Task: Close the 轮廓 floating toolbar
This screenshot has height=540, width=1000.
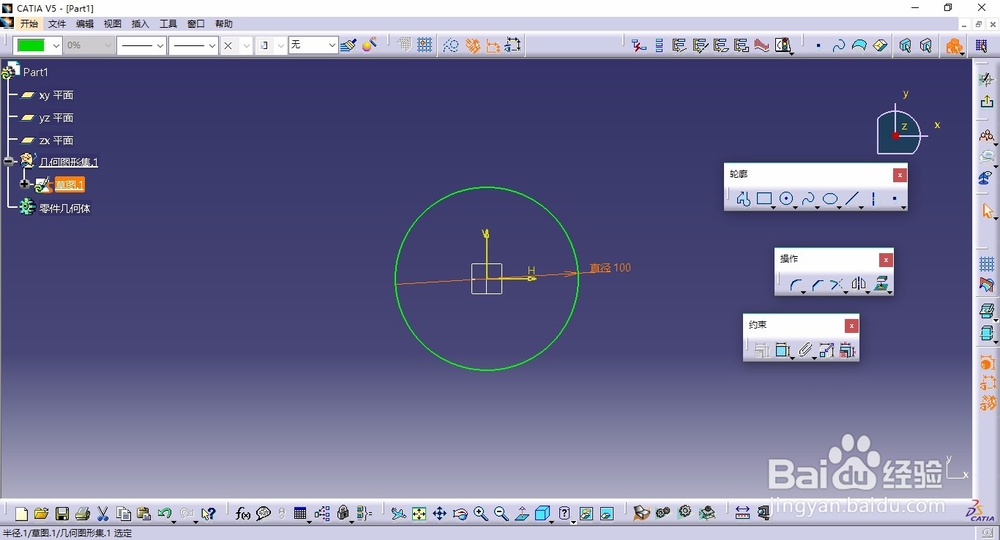Action: click(899, 175)
